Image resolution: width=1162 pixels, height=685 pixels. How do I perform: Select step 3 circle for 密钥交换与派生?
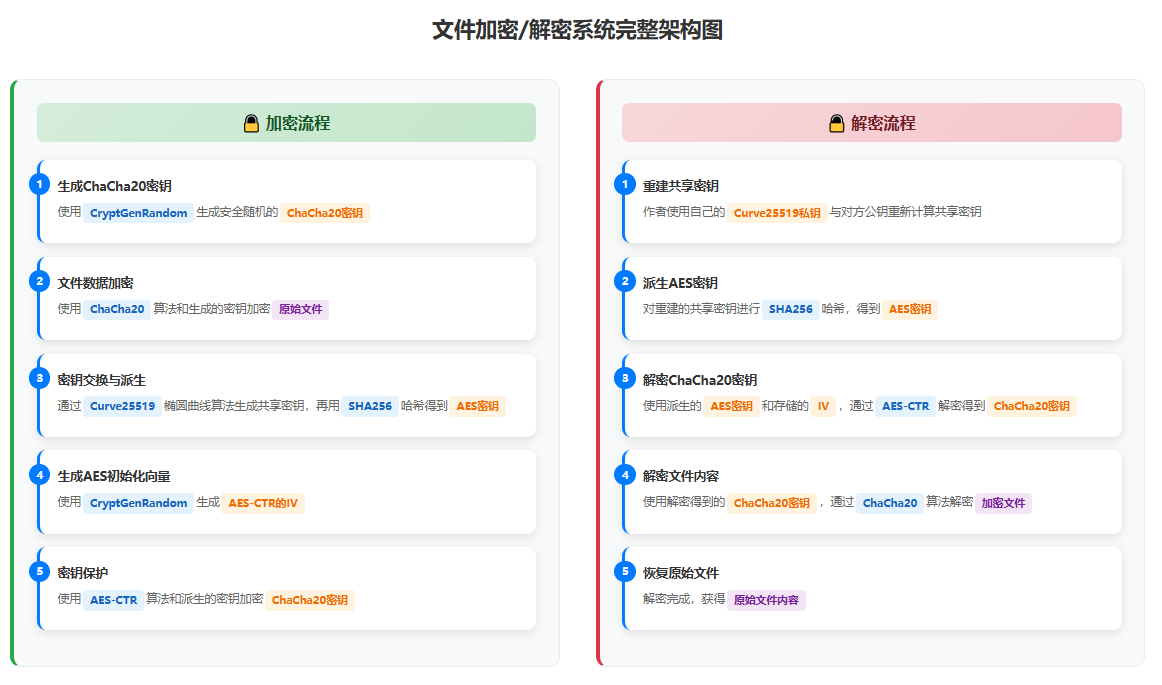(x=39, y=378)
